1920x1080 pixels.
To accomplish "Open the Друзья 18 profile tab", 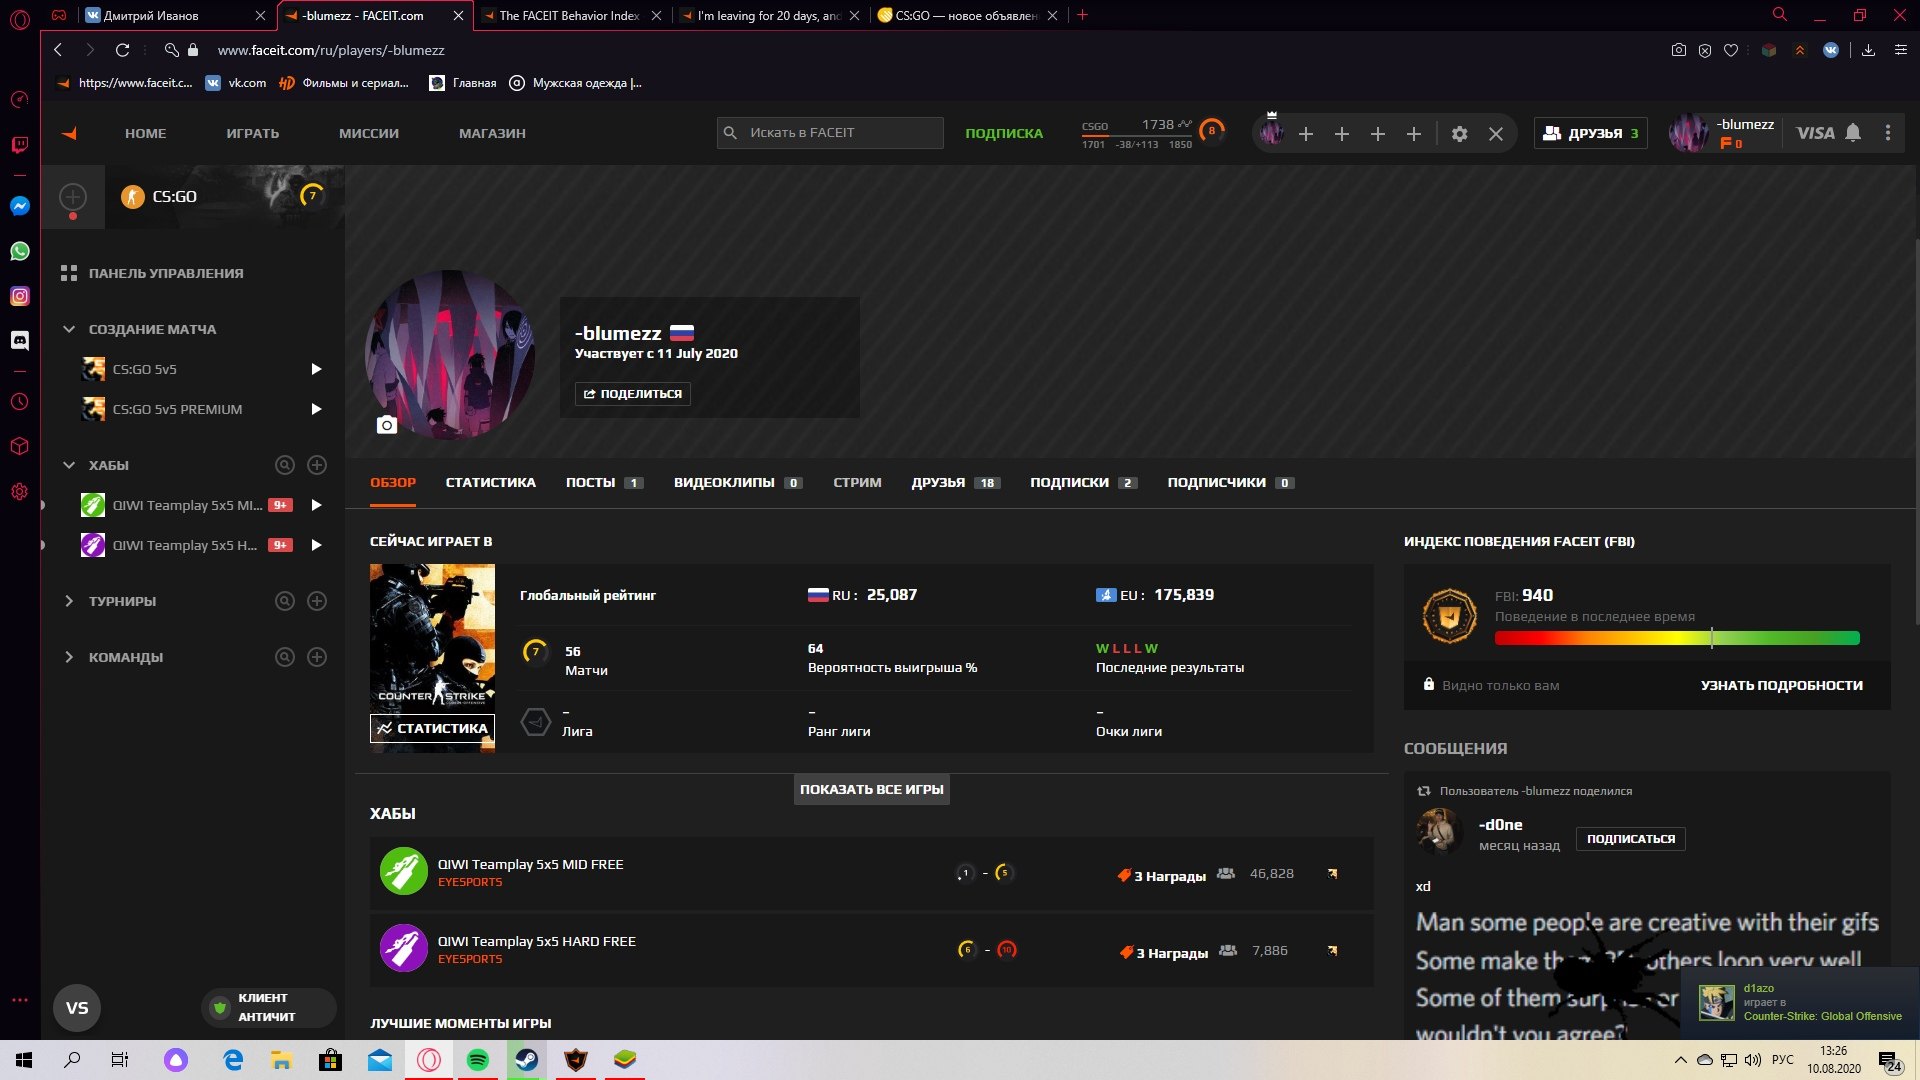I will [954, 483].
